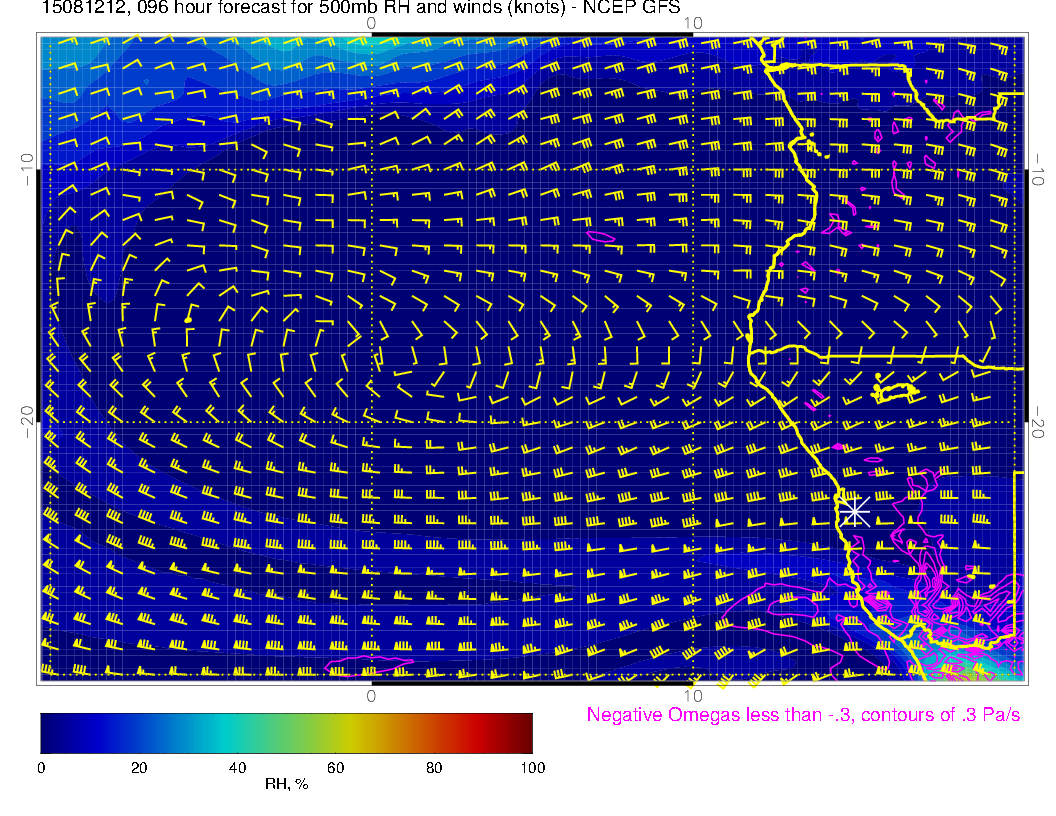Select the yellow-green region of the colorbar
Image resolution: width=1056 pixels, height=816 pixels.
(x=335, y=733)
